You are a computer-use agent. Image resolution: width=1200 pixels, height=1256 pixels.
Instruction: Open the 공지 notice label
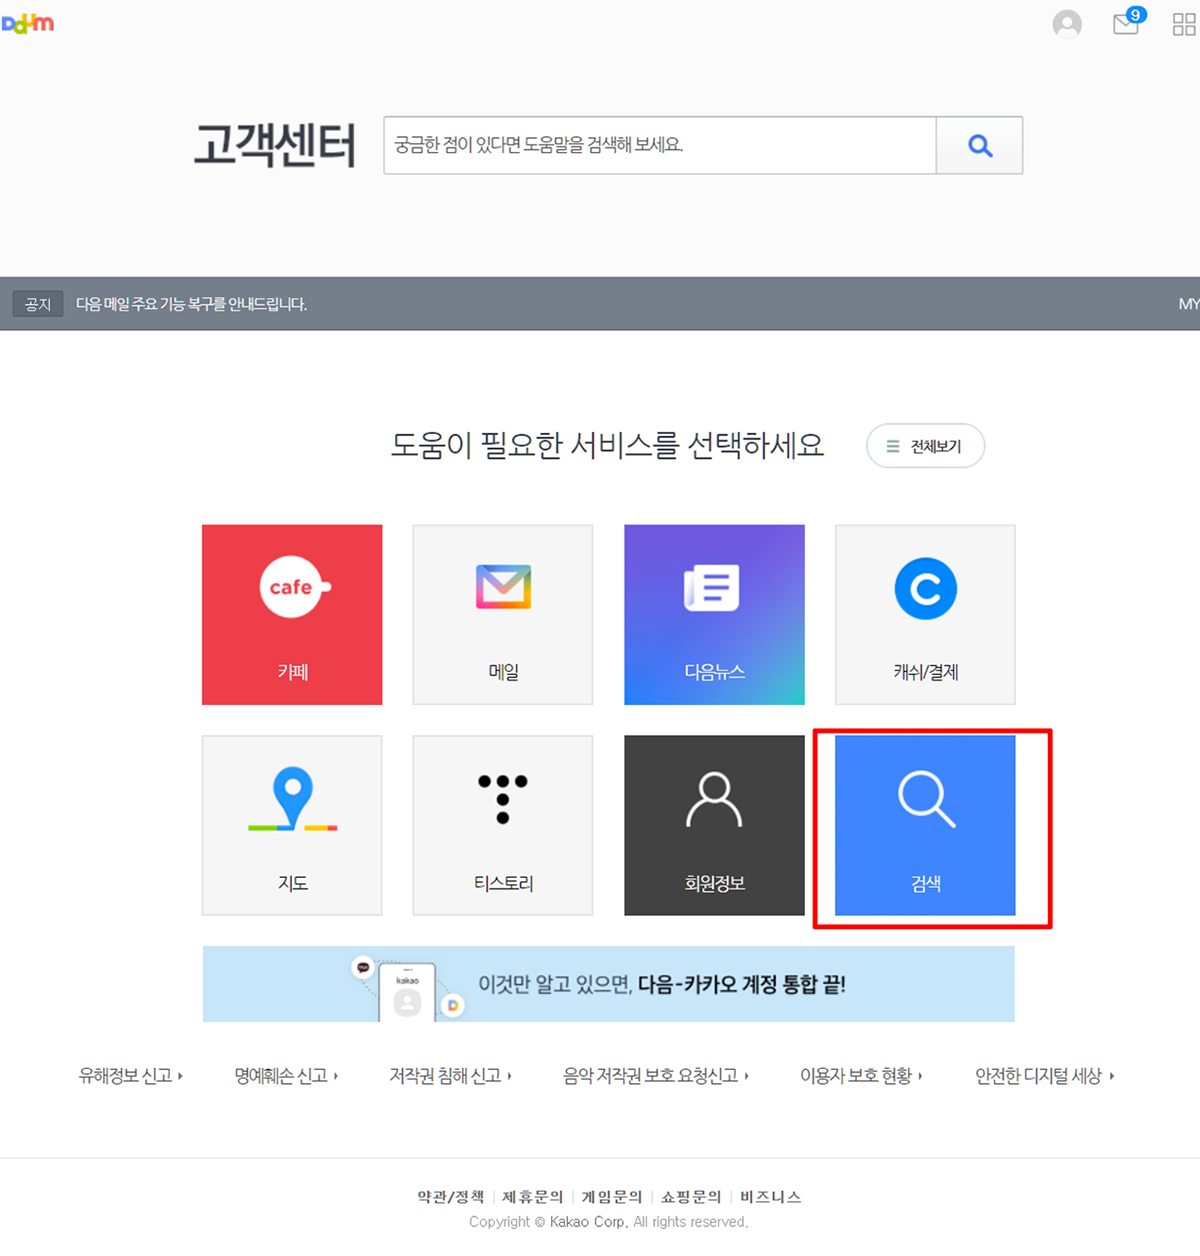click(38, 304)
